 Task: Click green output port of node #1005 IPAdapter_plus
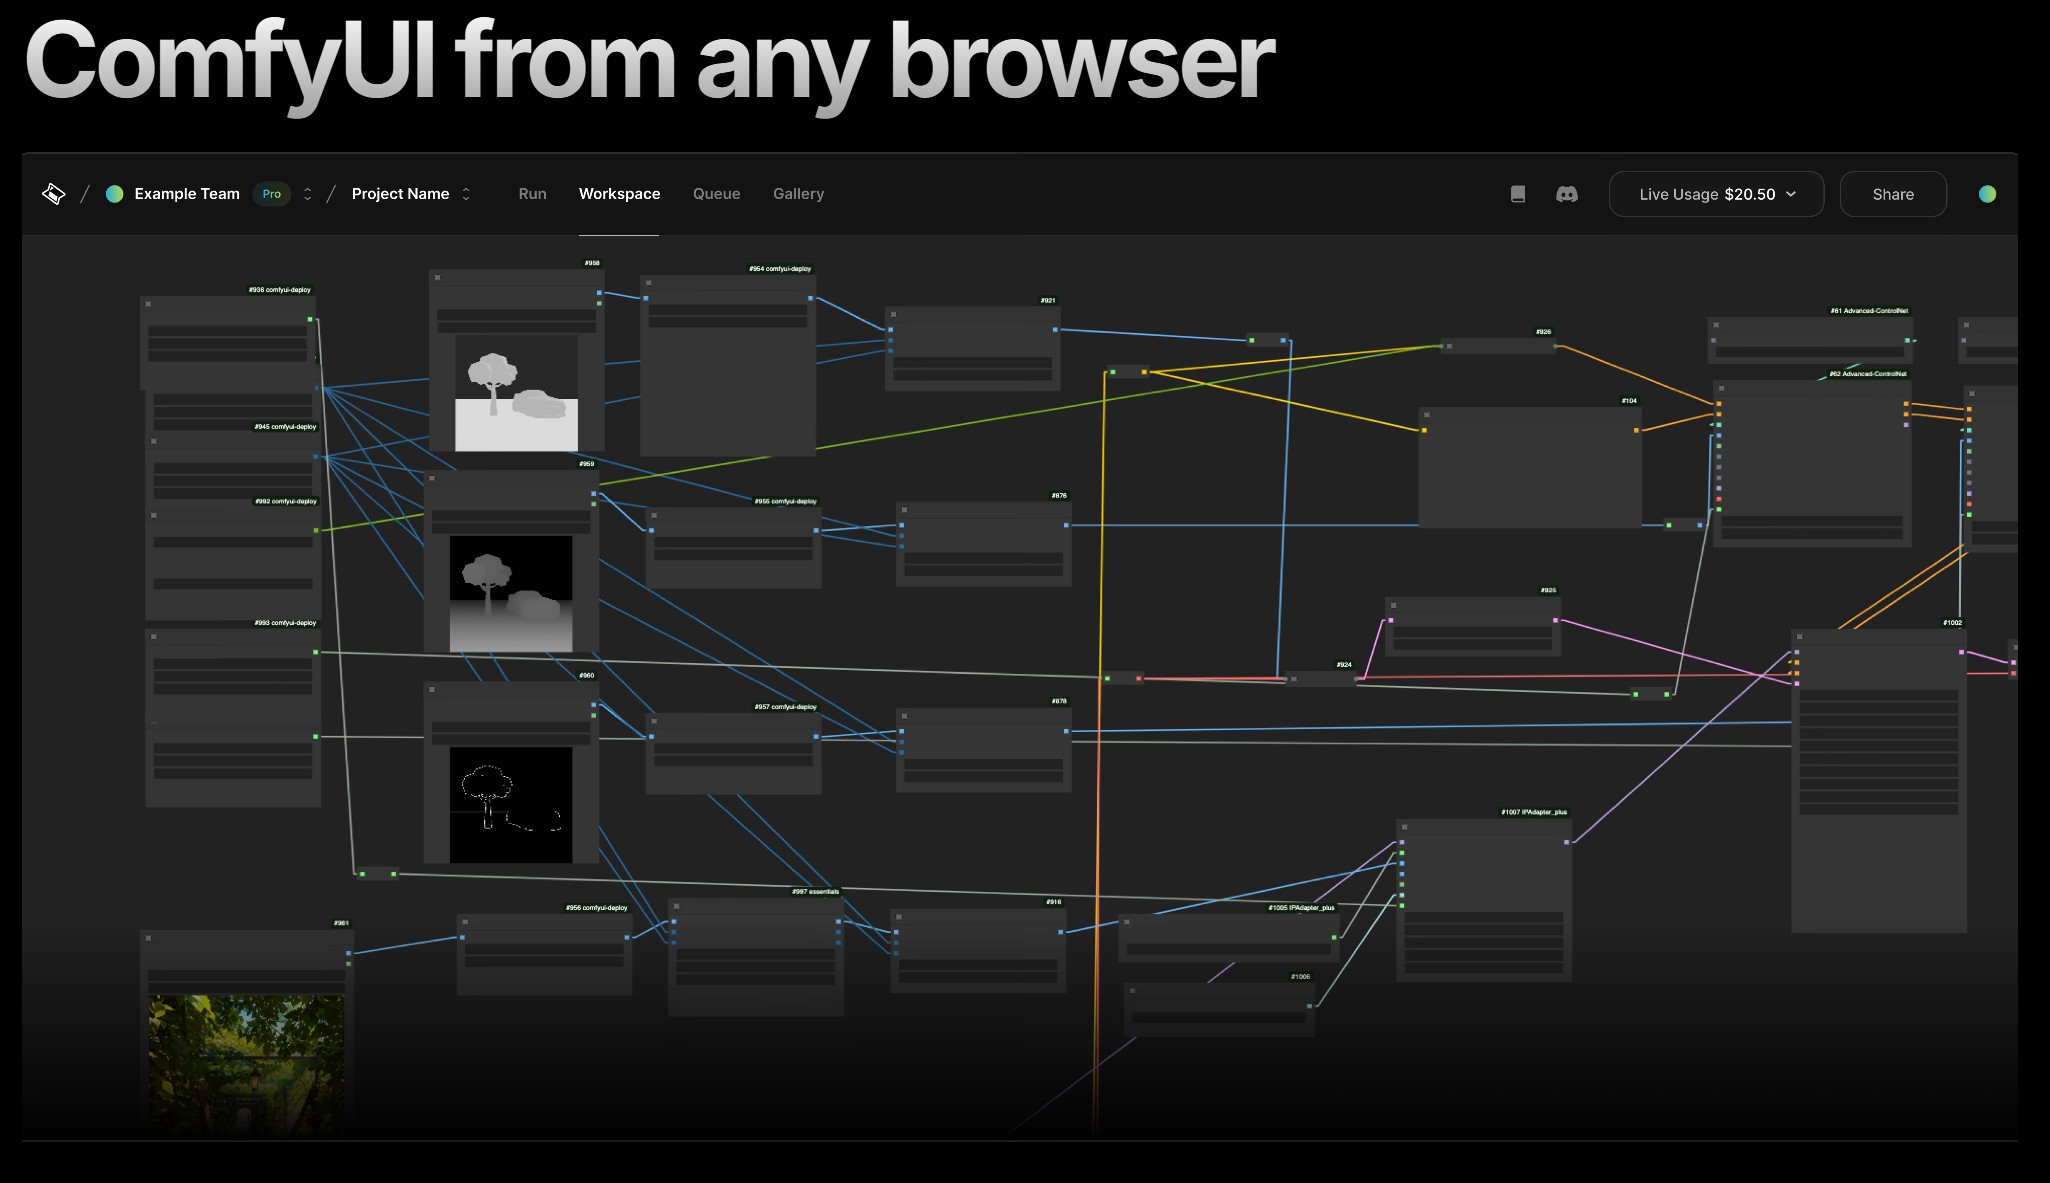pyautogui.click(x=1334, y=937)
